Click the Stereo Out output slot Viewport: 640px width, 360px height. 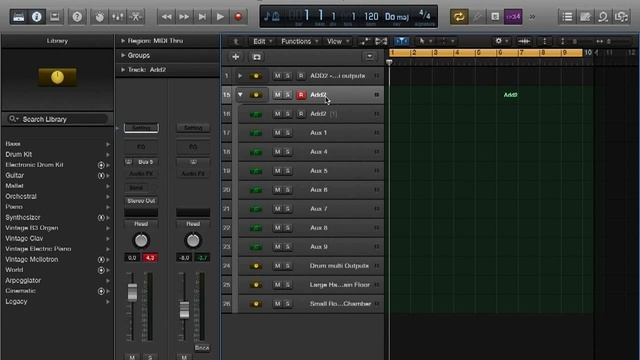[141, 201]
